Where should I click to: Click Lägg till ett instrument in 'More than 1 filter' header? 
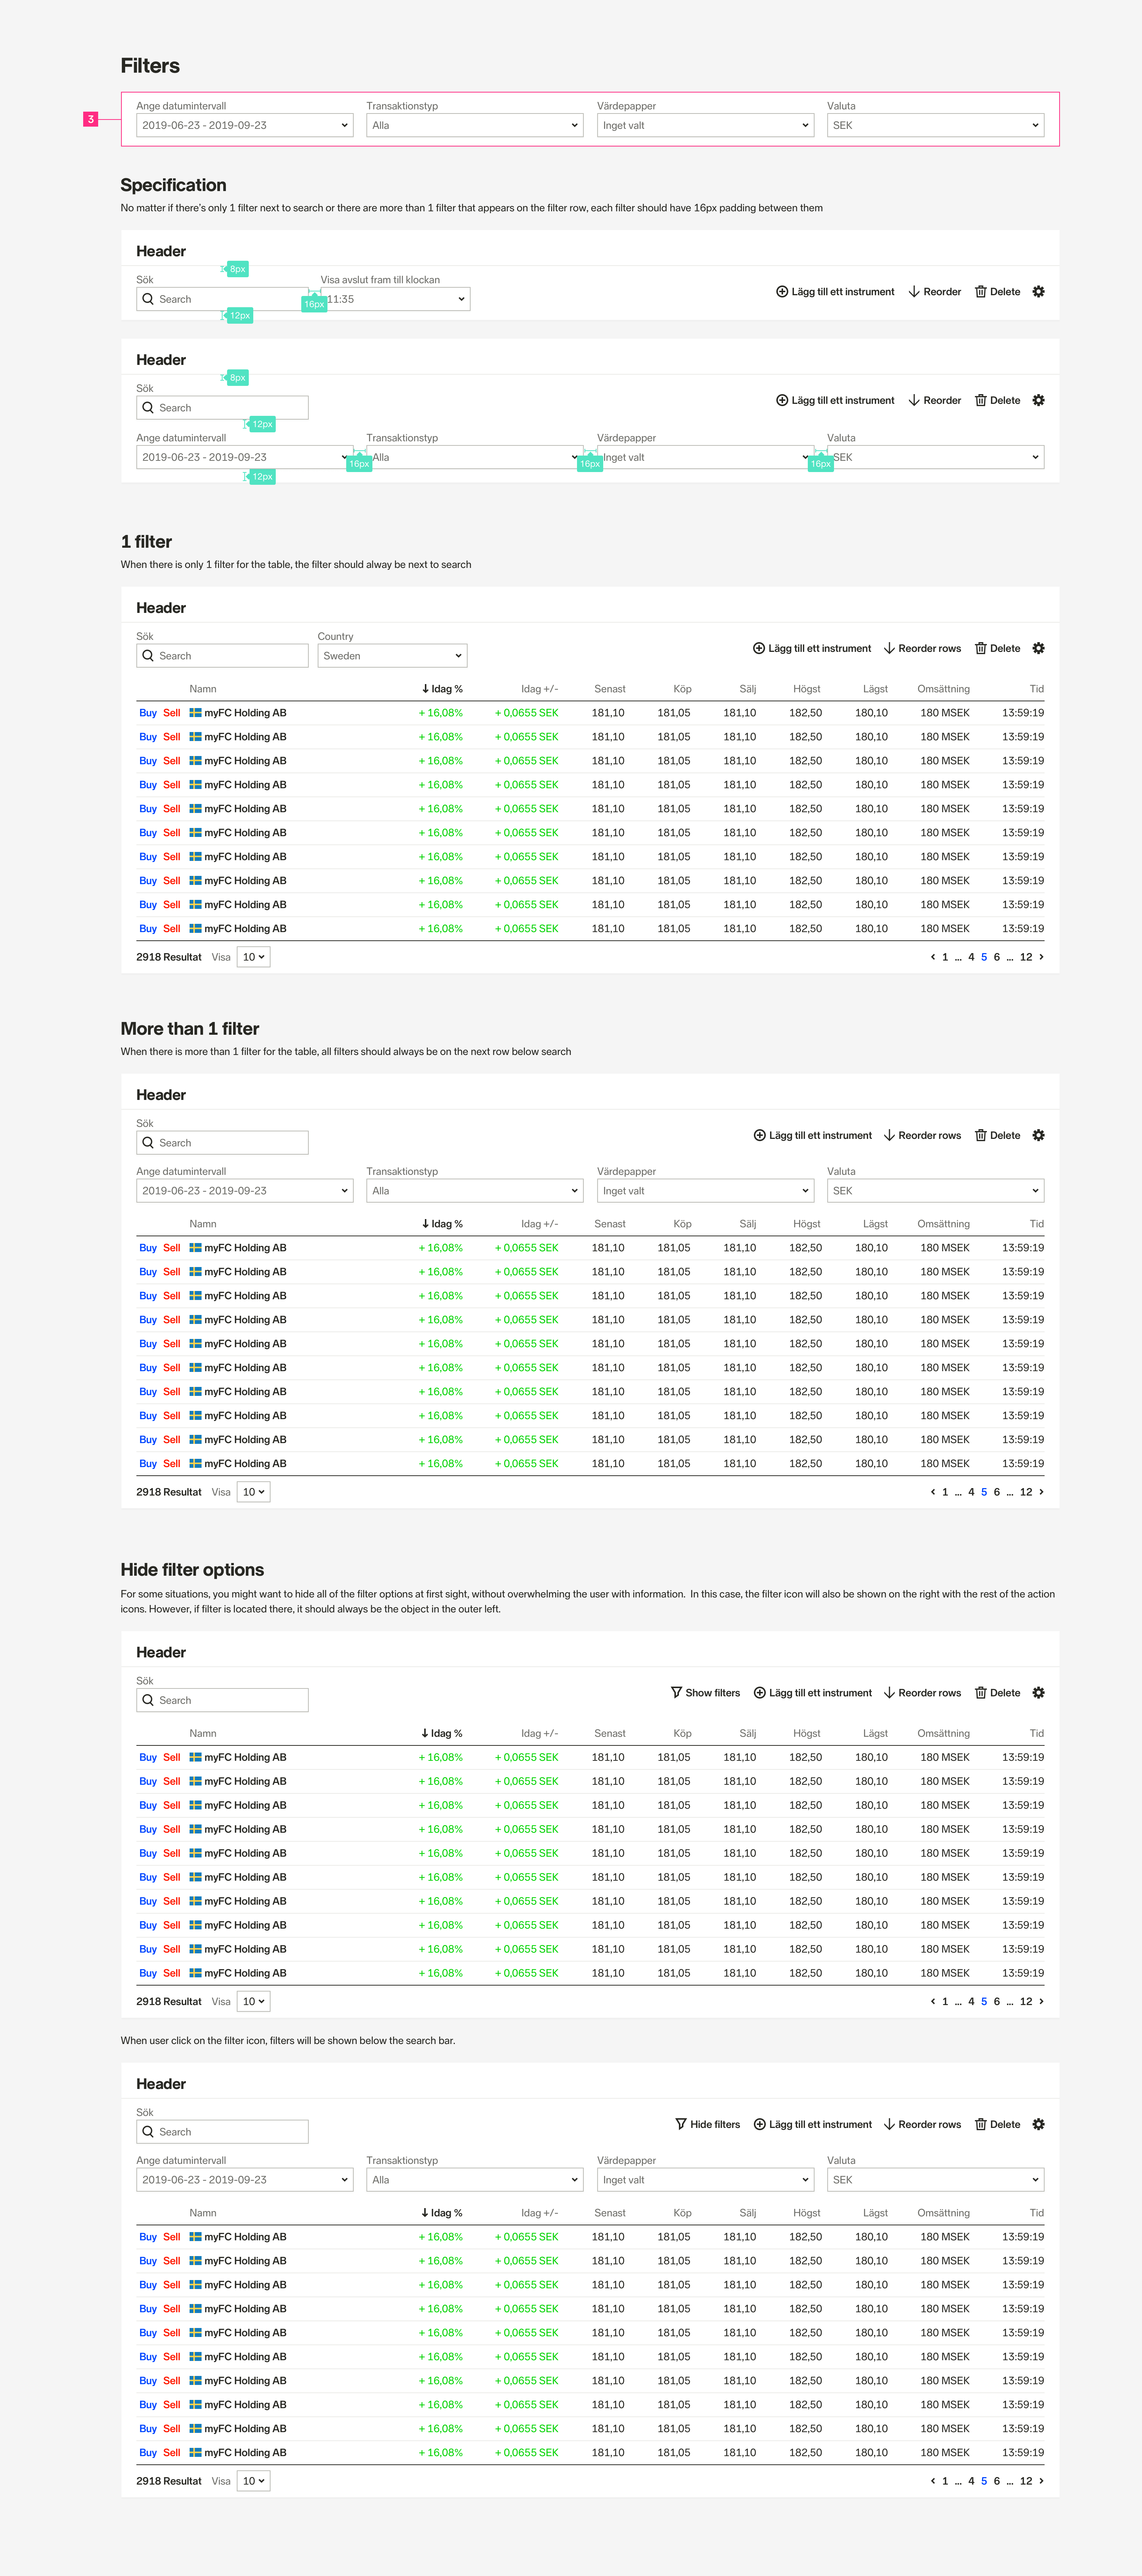click(x=813, y=1135)
